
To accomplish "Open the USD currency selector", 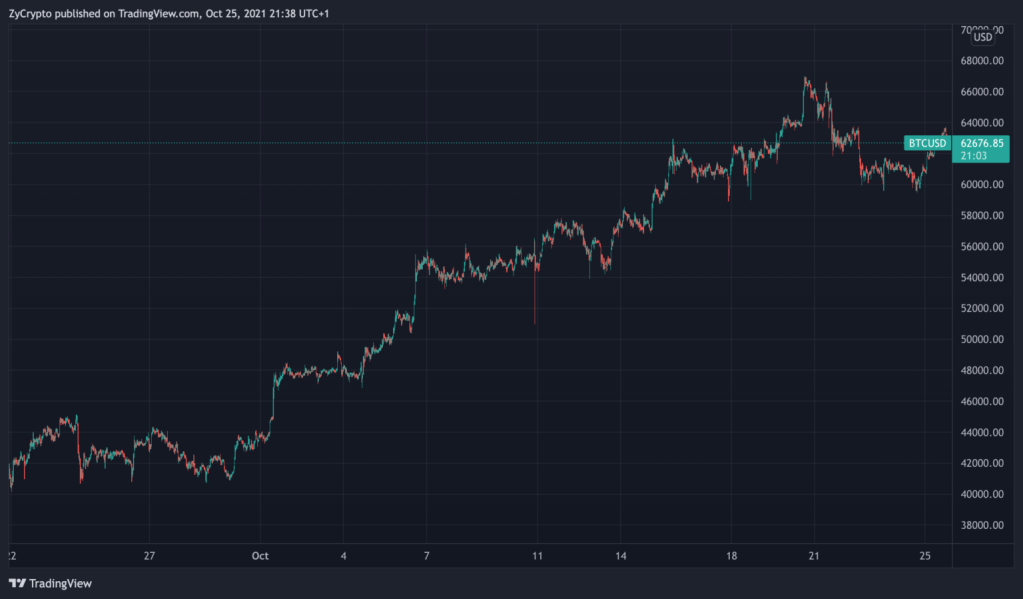I will pyautogui.click(x=983, y=37).
